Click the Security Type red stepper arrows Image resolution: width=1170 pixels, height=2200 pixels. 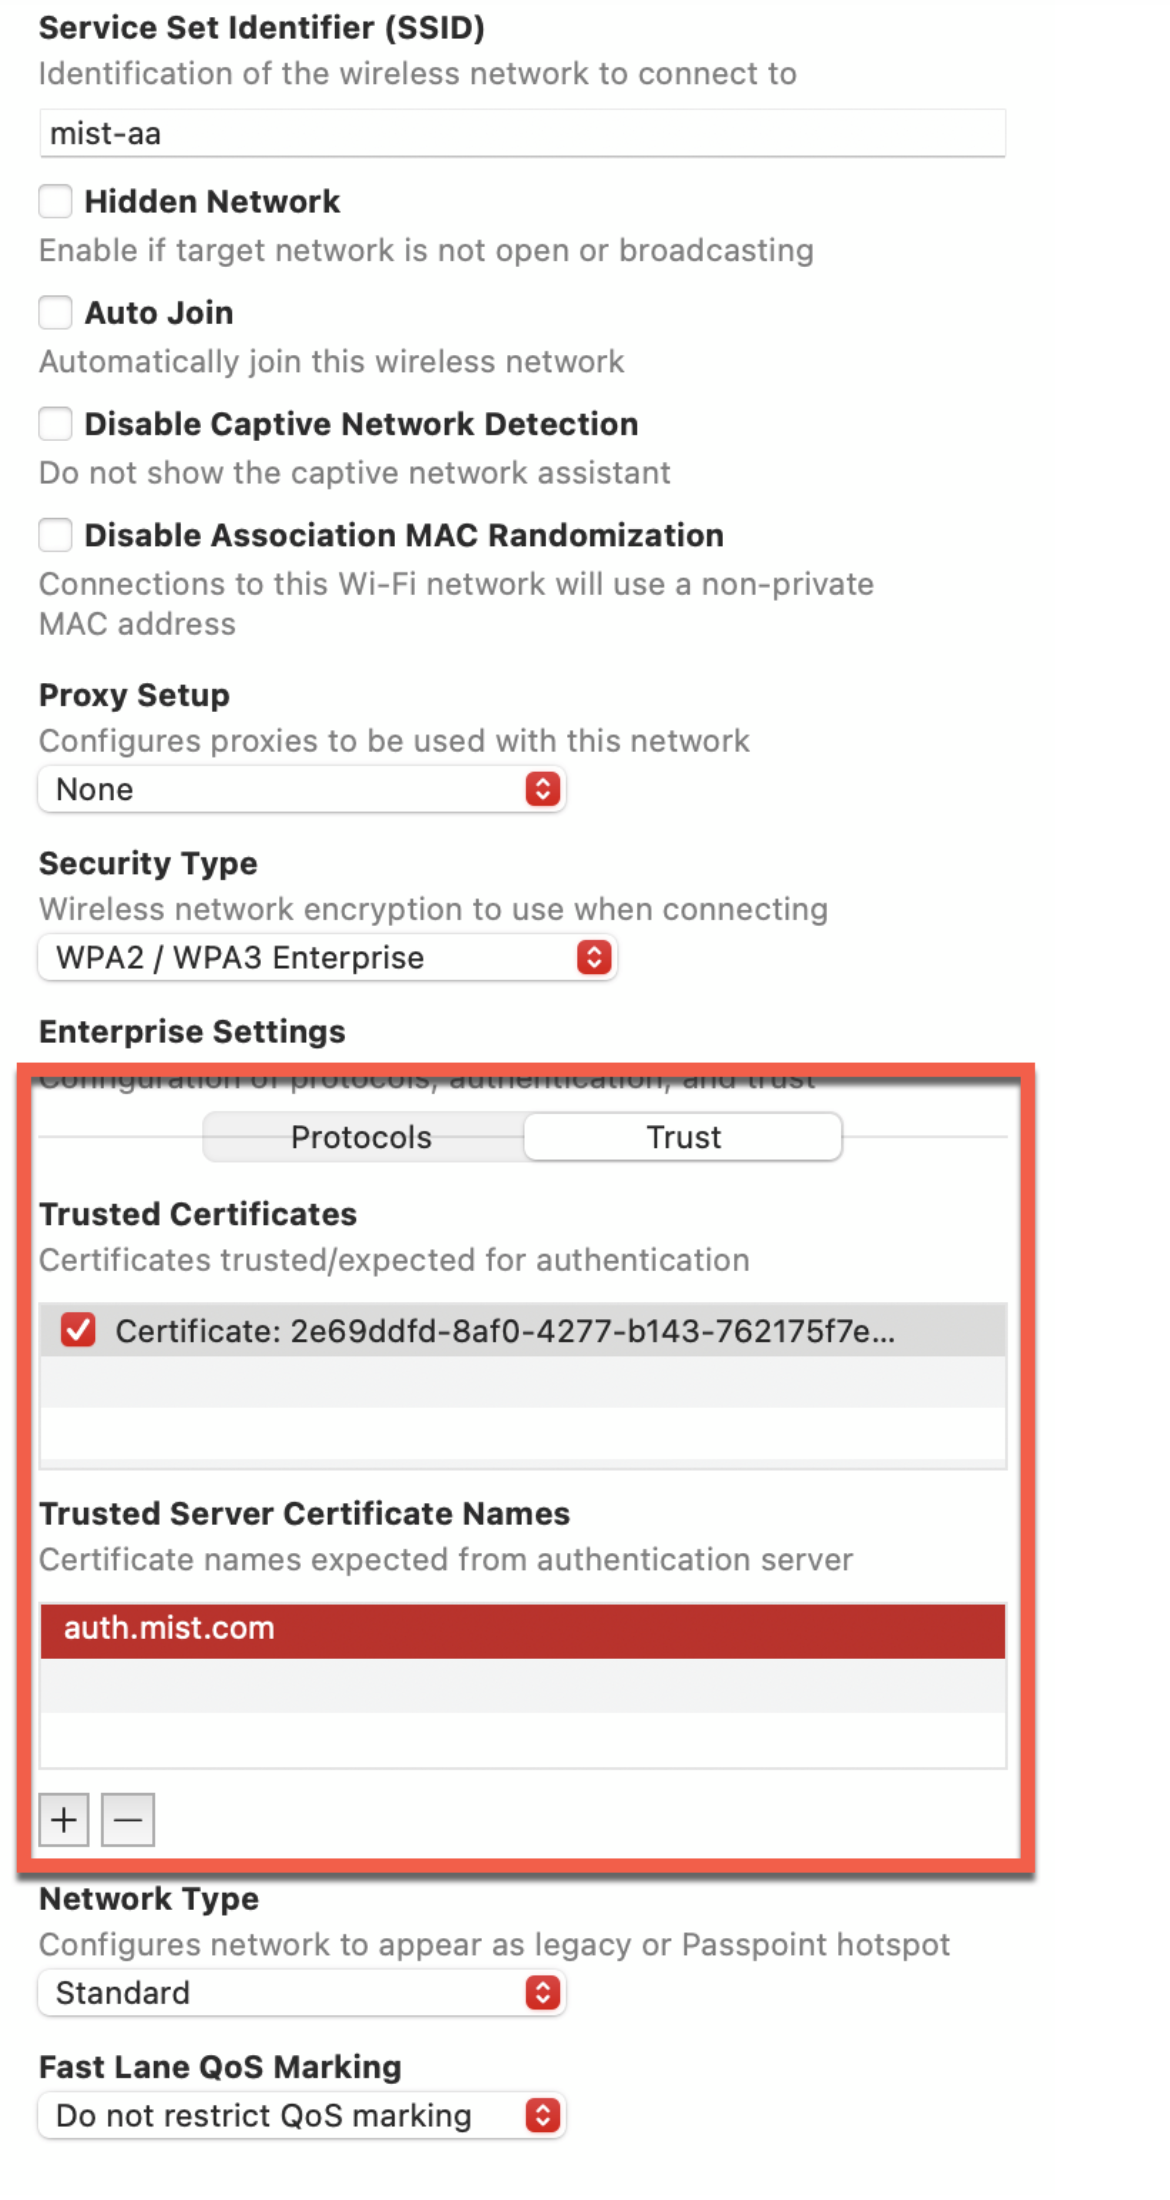click(594, 957)
